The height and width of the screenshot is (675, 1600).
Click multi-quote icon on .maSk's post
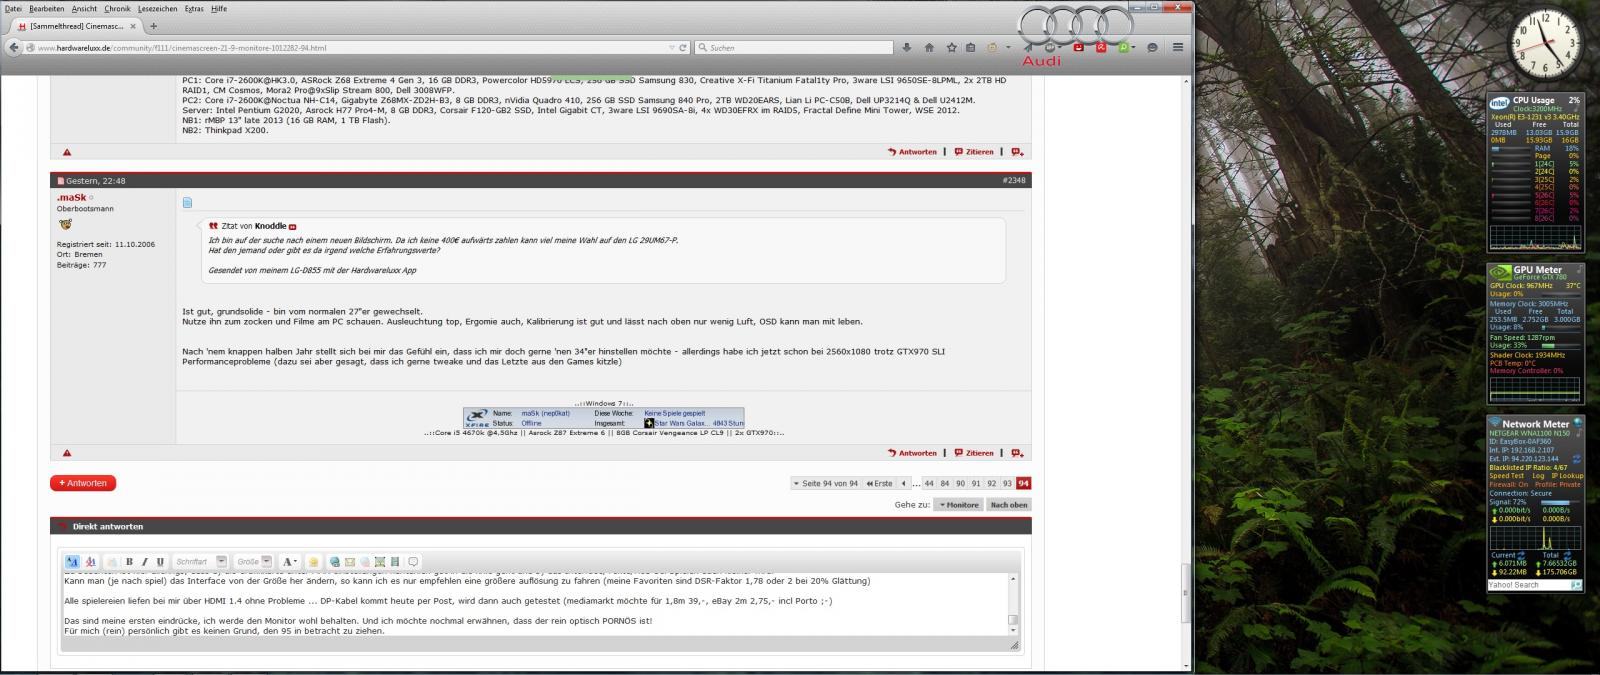tap(1017, 453)
